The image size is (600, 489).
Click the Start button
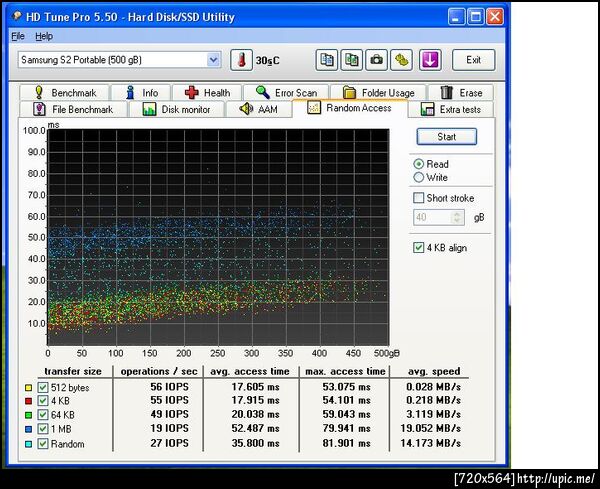(x=447, y=137)
